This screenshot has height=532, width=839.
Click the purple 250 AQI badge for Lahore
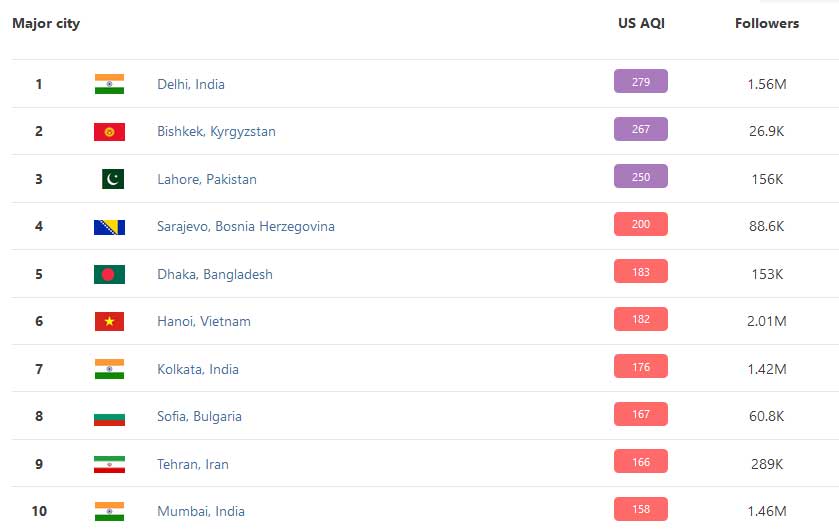point(640,177)
